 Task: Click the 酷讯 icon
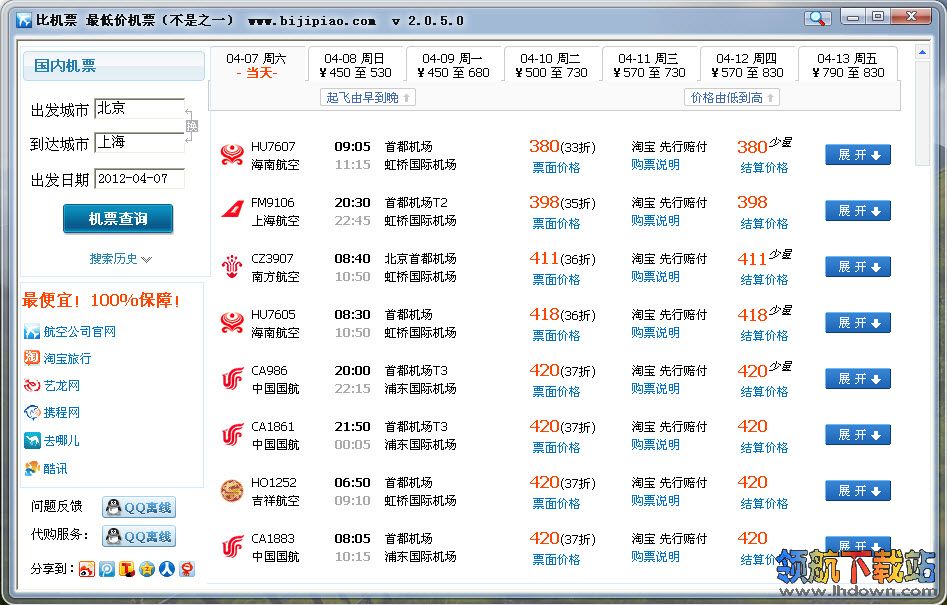coord(31,468)
